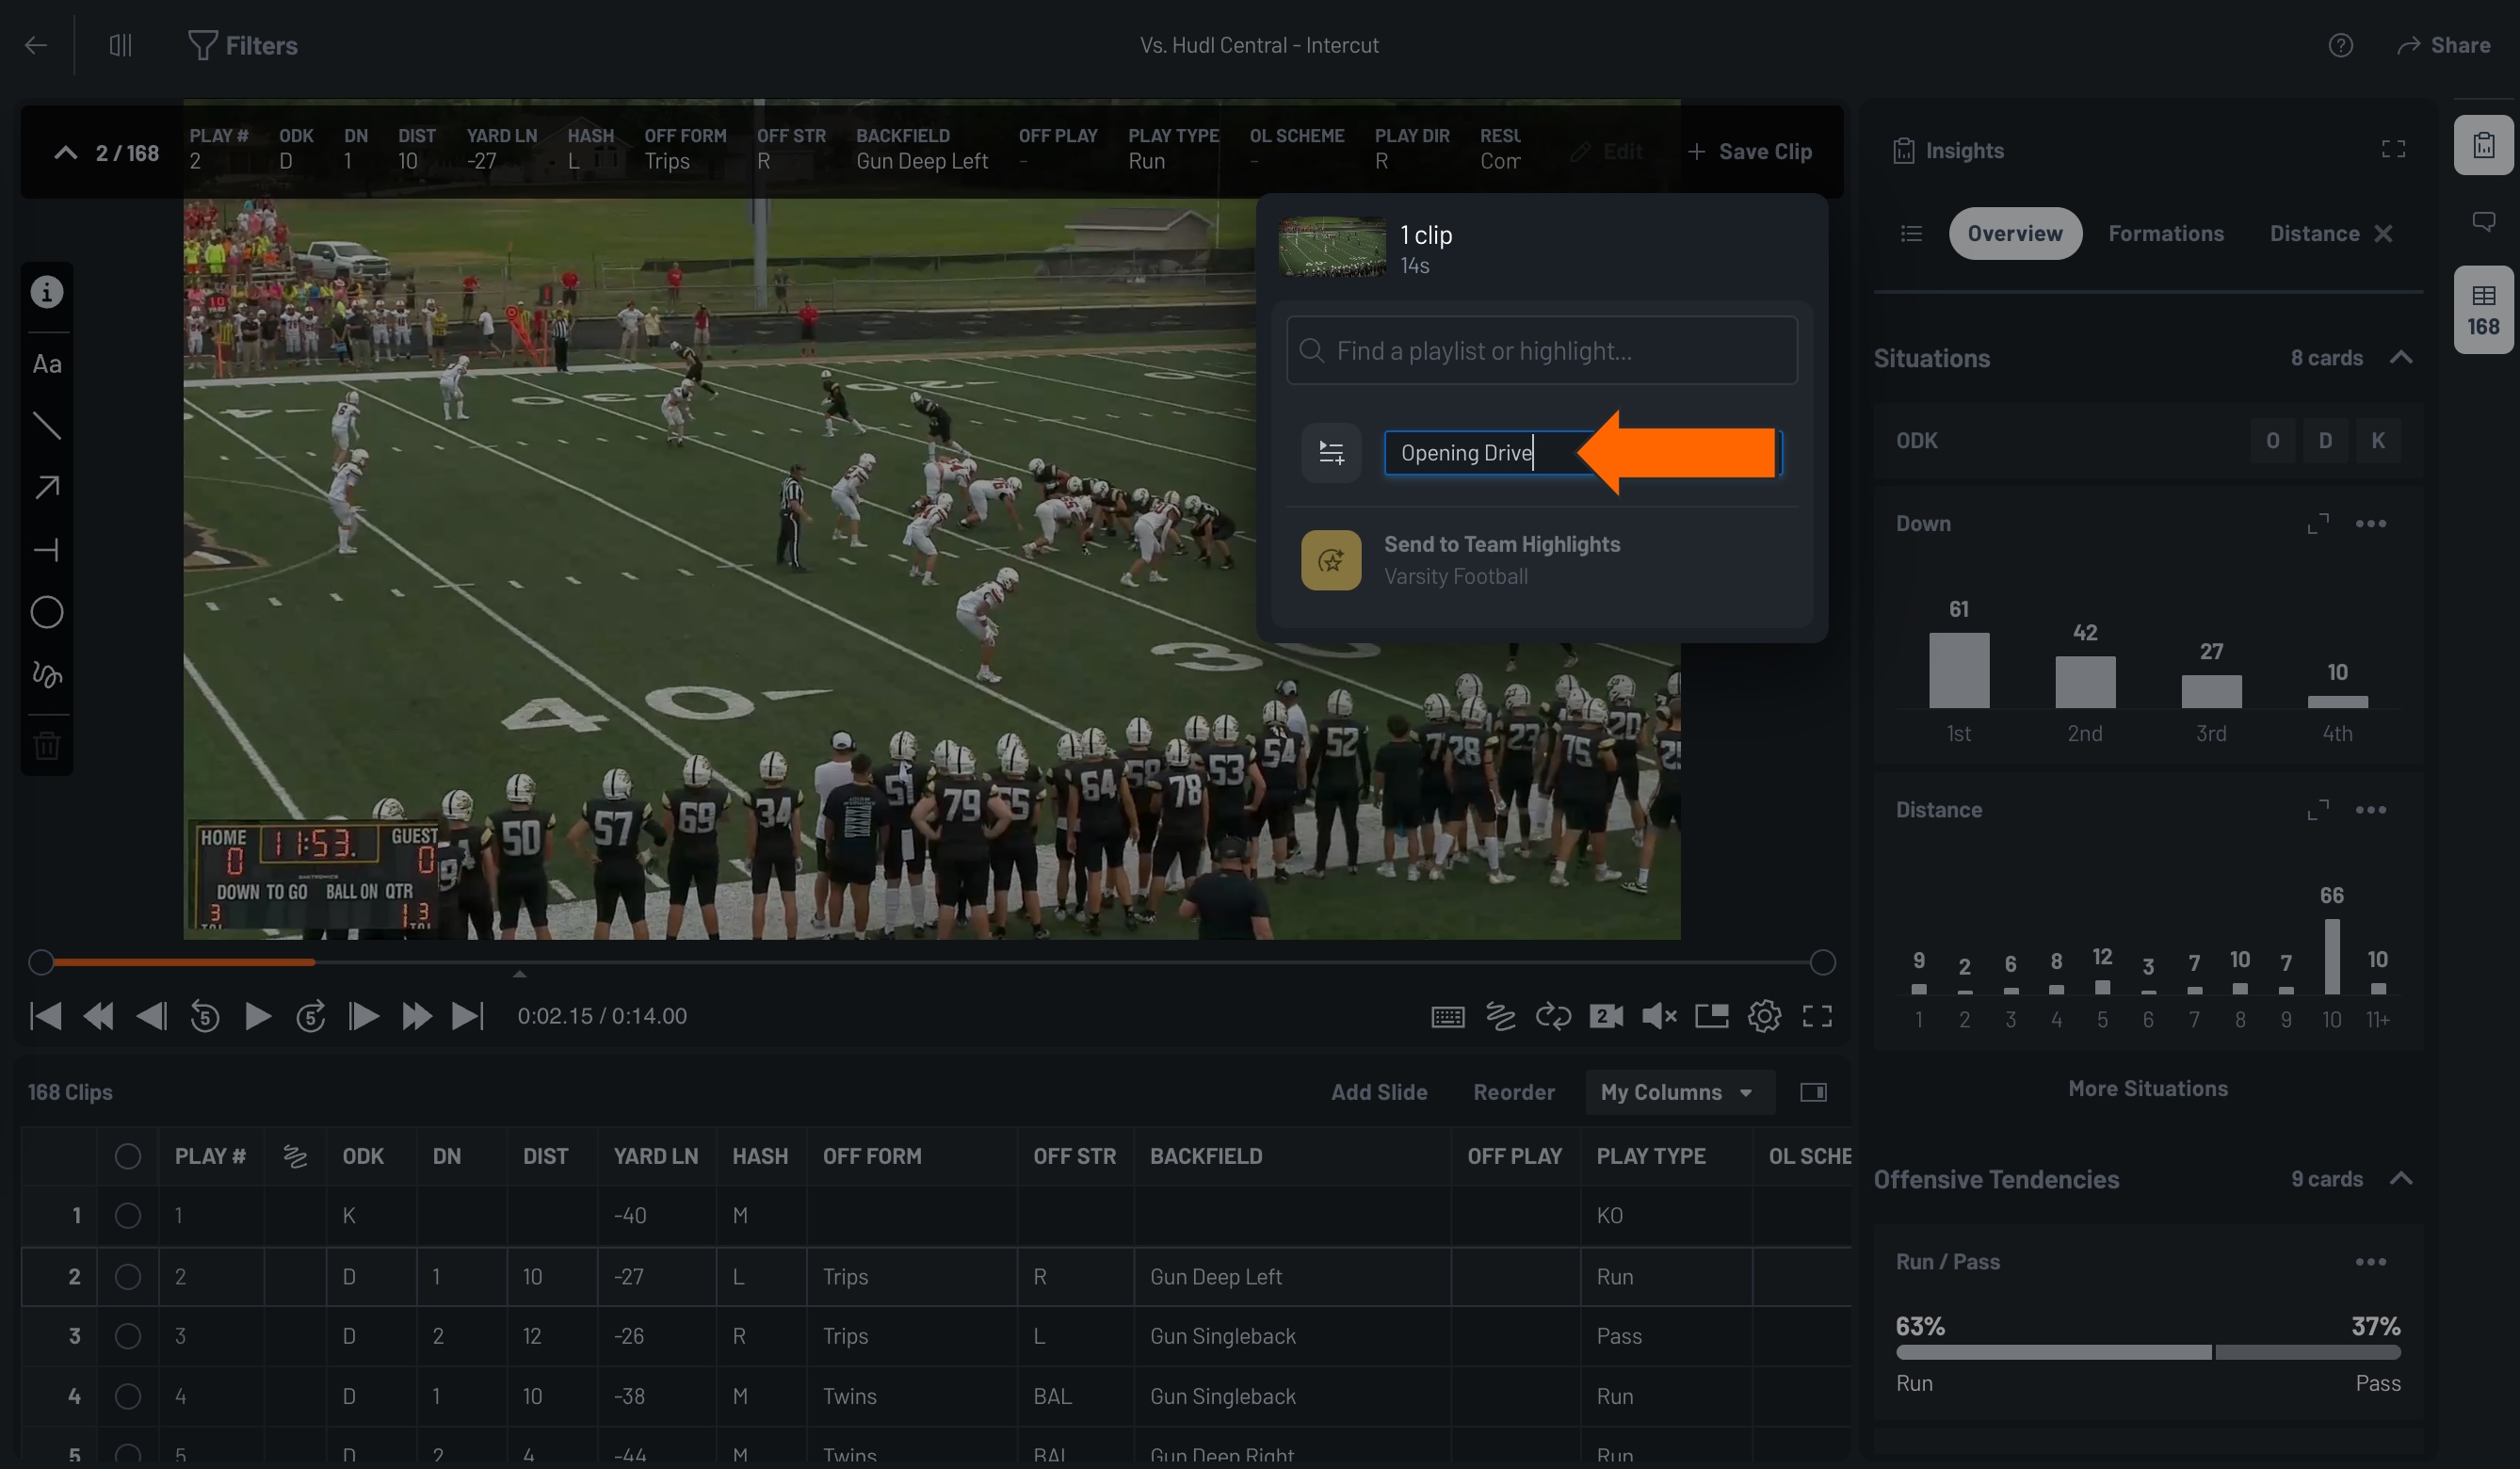The width and height of the screenshot is (2520, 1469).
Task: Enable picture-in-picture mode
Action: point(1712,1015)
